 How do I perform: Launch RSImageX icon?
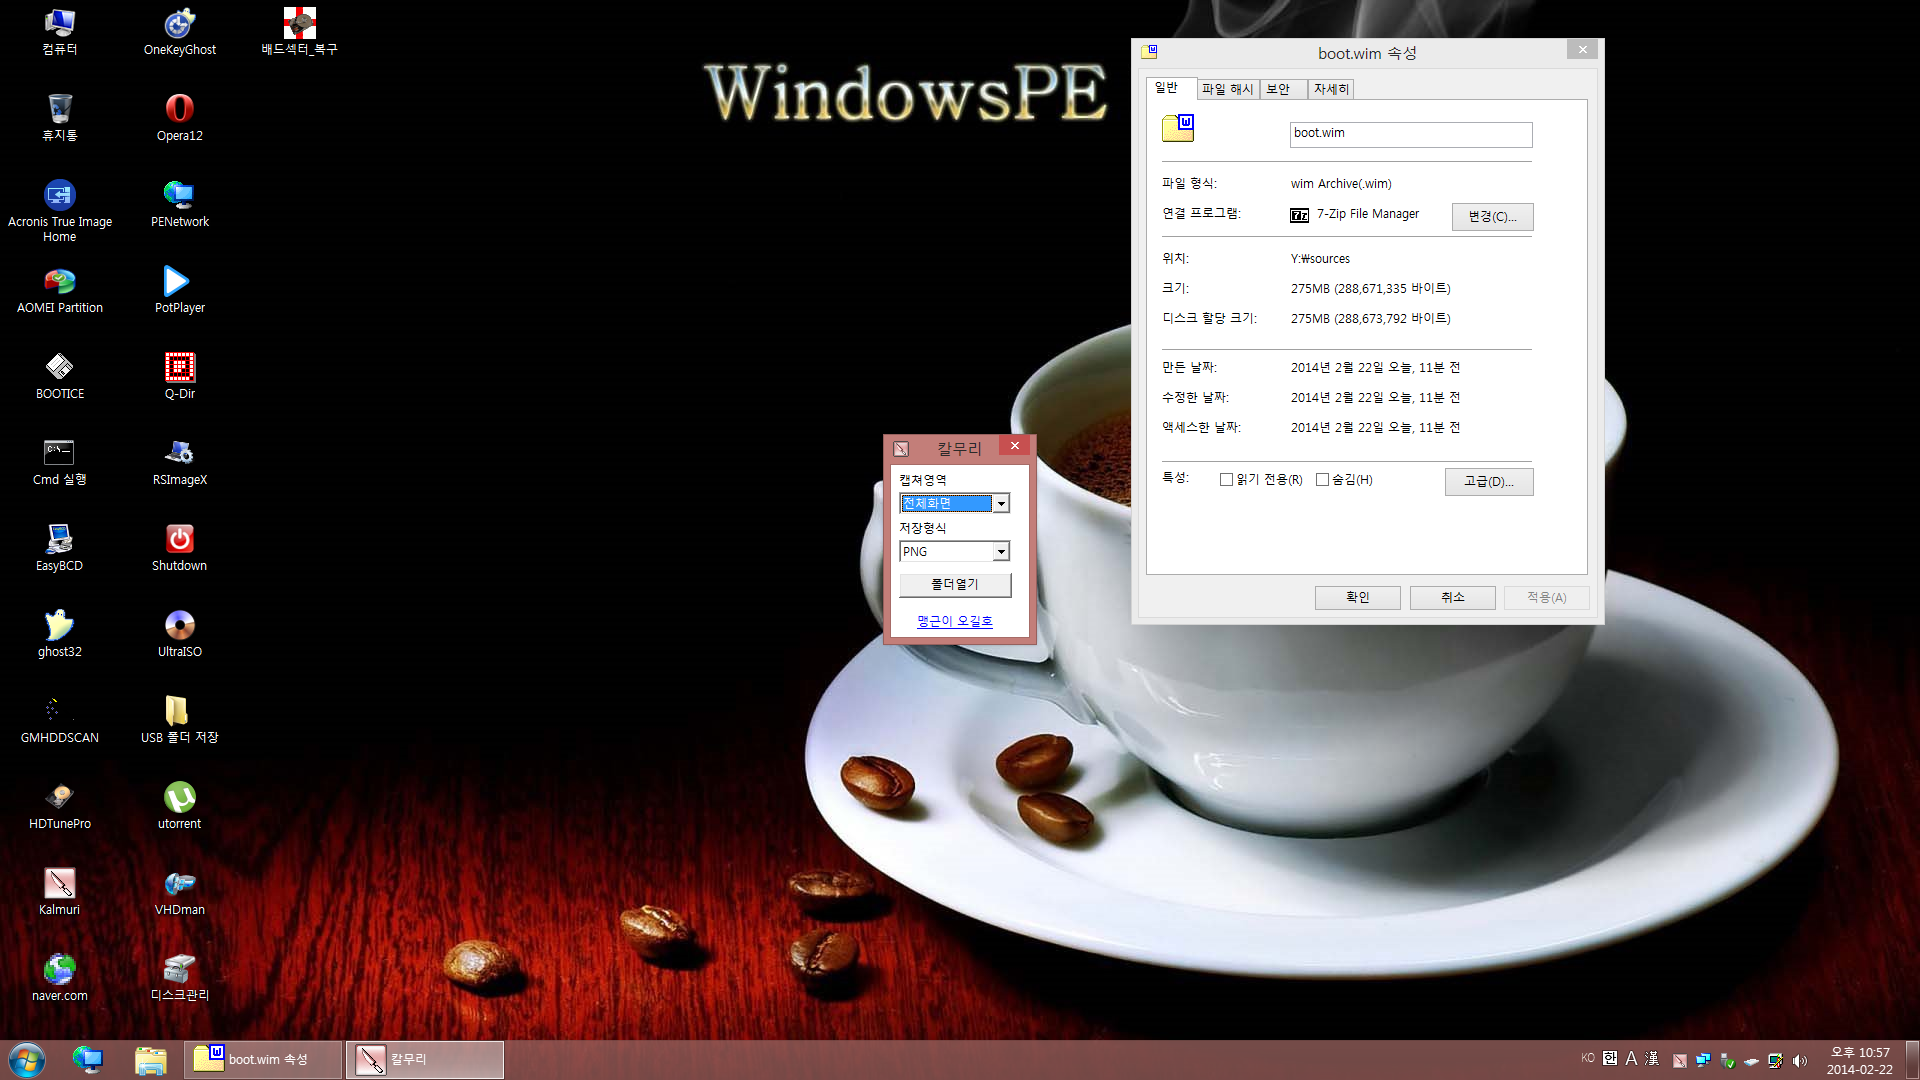pyautogui.click(x=179, y=461)
